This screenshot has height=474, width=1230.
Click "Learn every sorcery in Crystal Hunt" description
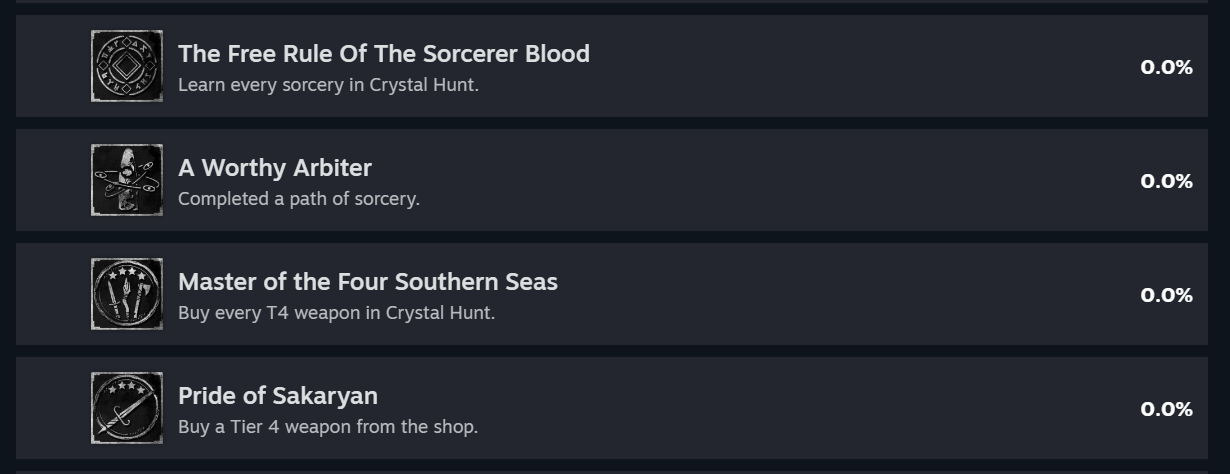[328, 85]
